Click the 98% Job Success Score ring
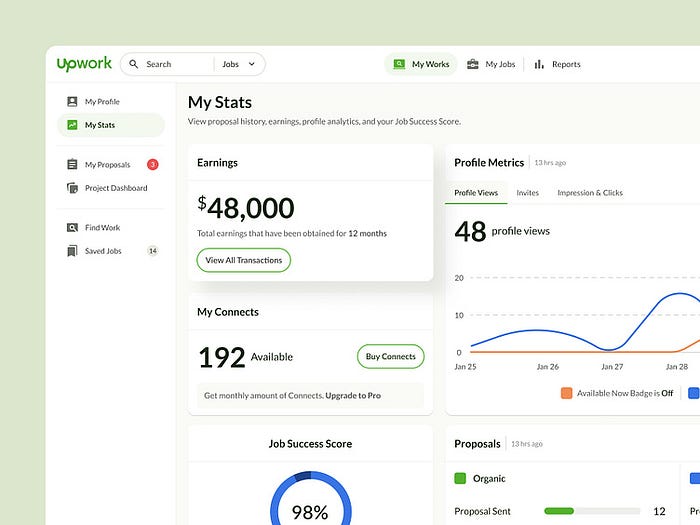This screenshot has width=700, height=525. tap(311, 498)
